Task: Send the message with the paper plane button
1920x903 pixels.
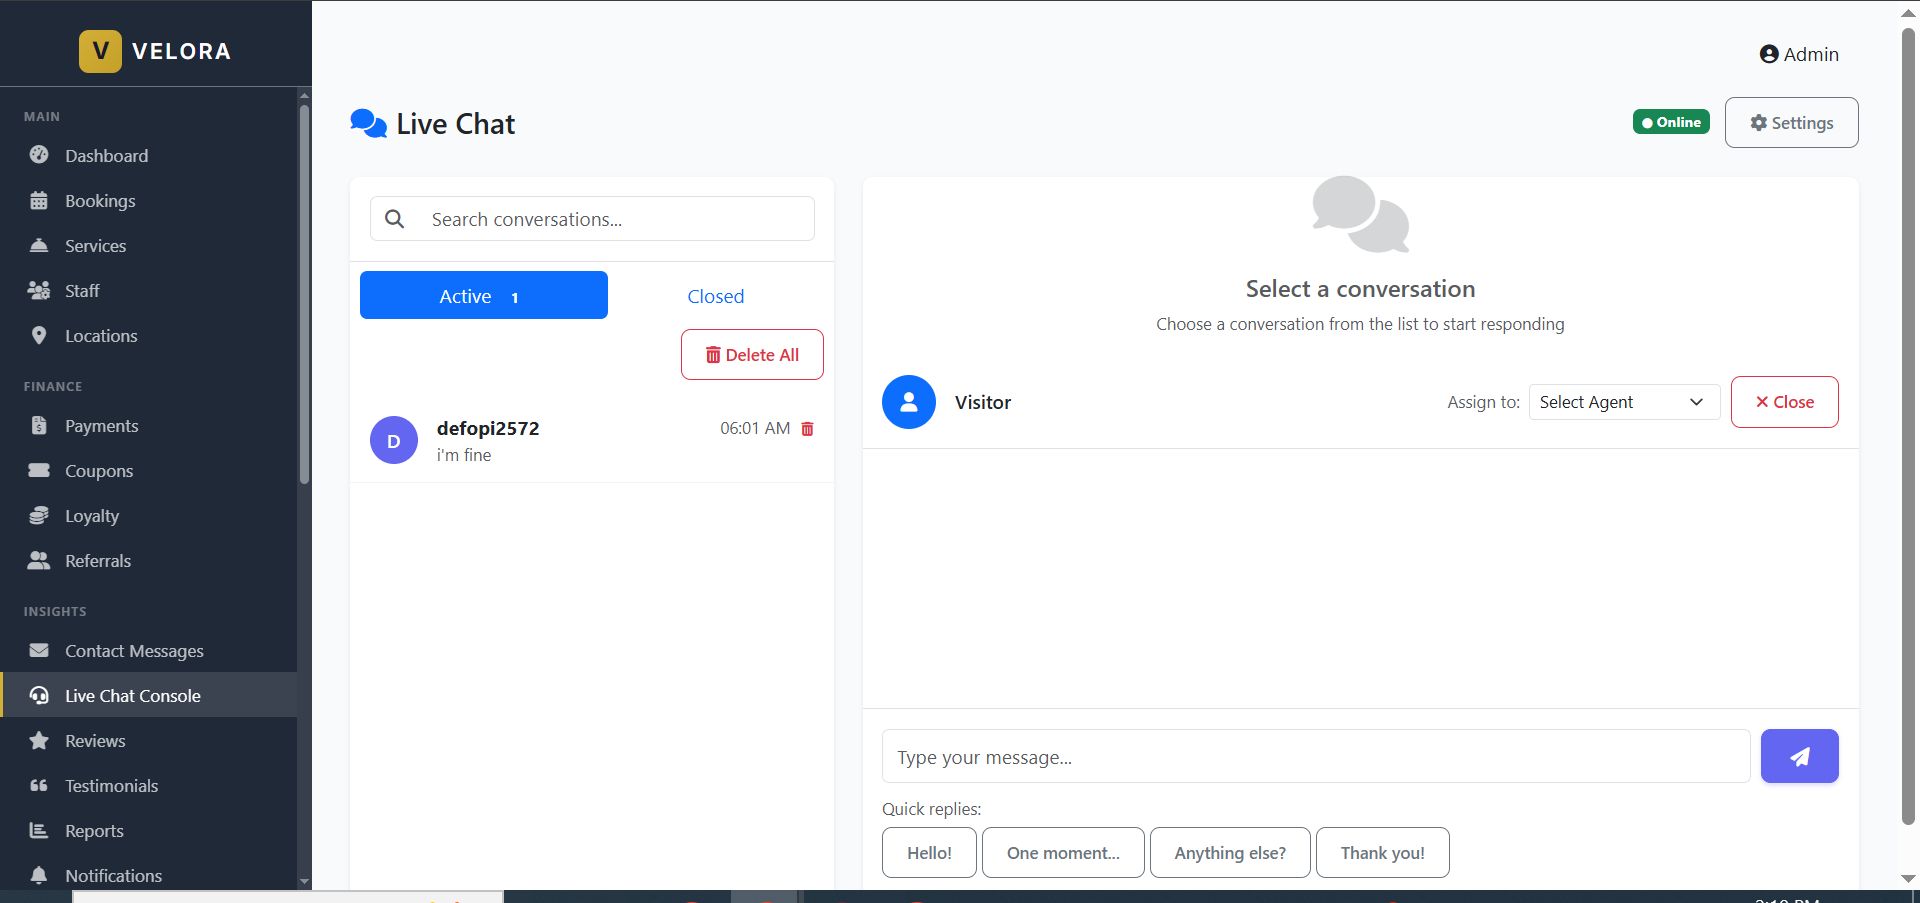Action: tap(1799, 756)
